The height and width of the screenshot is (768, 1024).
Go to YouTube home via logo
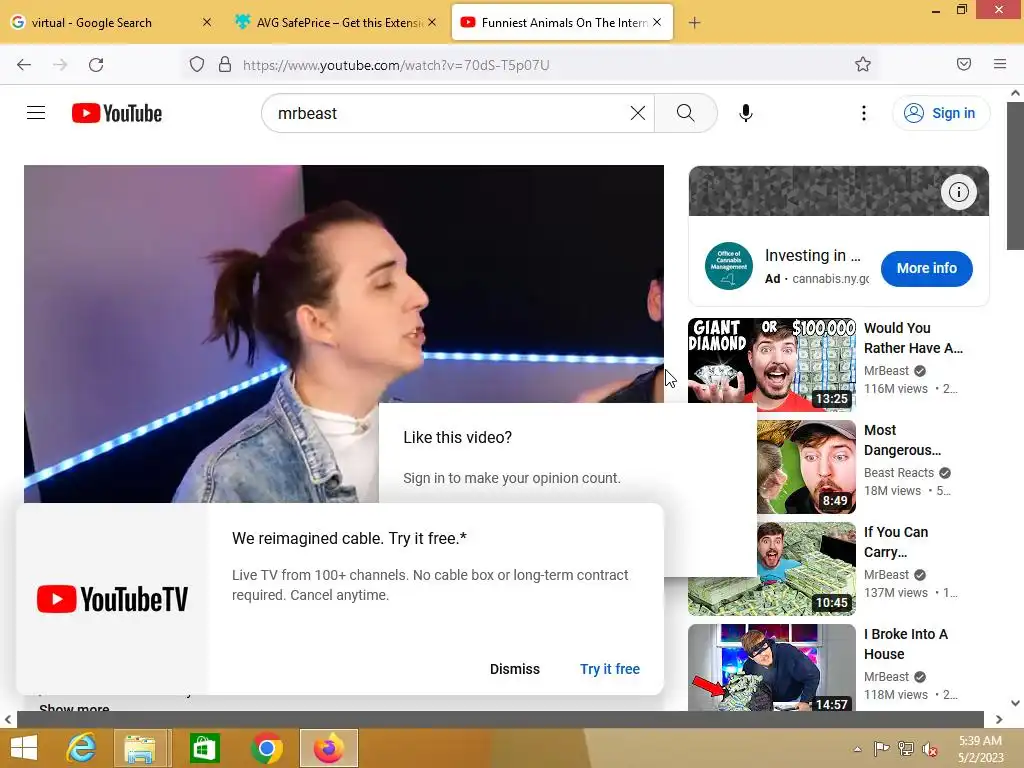pyautogui.click(x=117, y=113)
